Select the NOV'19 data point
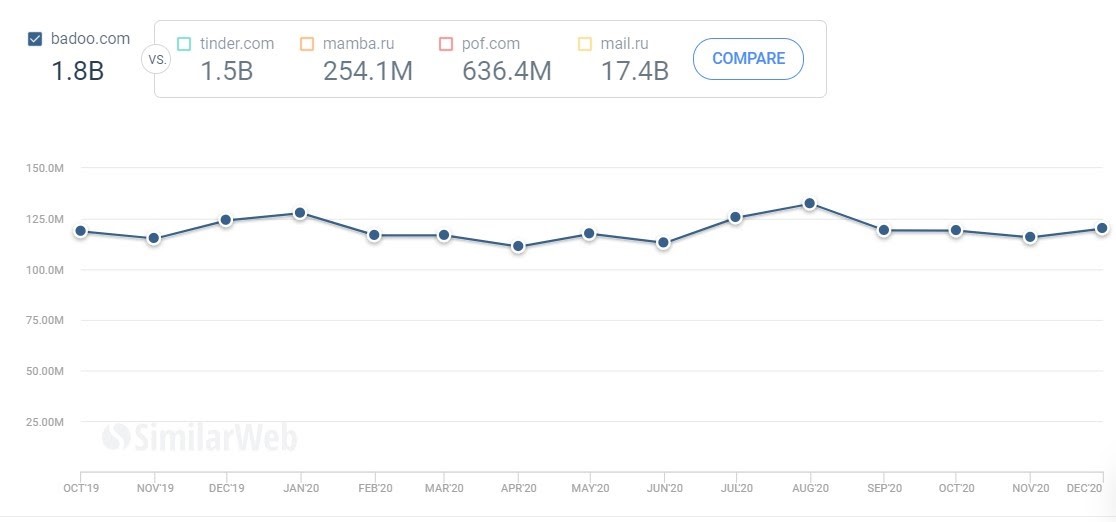Viewport: 1116px width, 522px height. pos(154,238)
